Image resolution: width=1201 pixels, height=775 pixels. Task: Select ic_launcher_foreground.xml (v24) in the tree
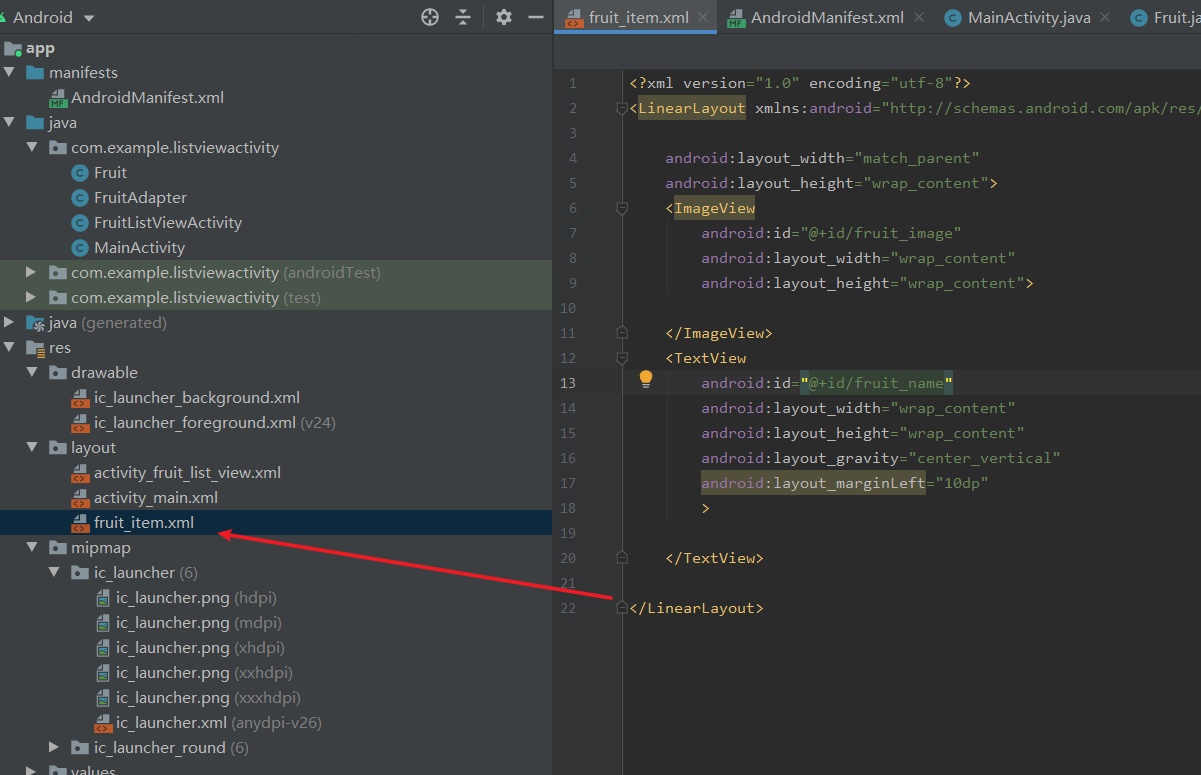[215, 423]
